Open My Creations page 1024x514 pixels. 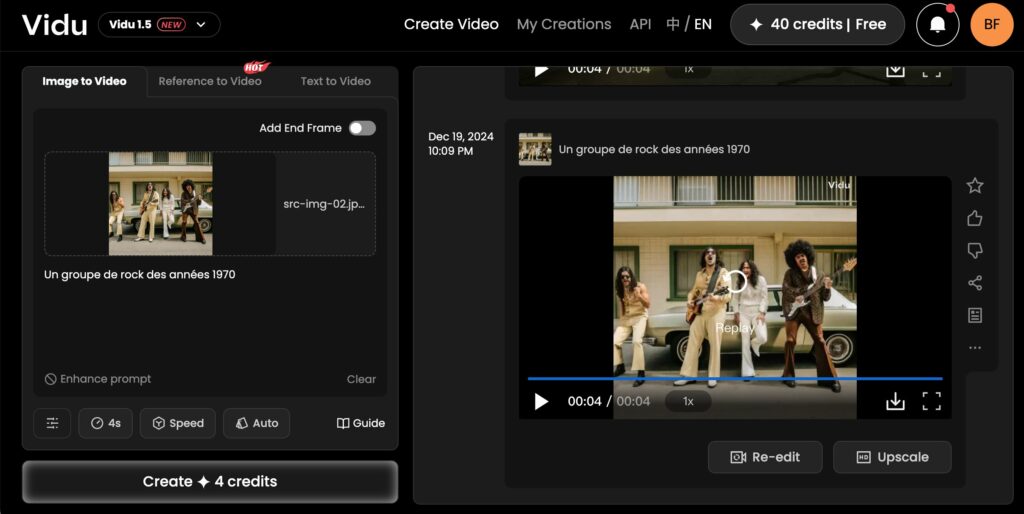tap(563, 24)
